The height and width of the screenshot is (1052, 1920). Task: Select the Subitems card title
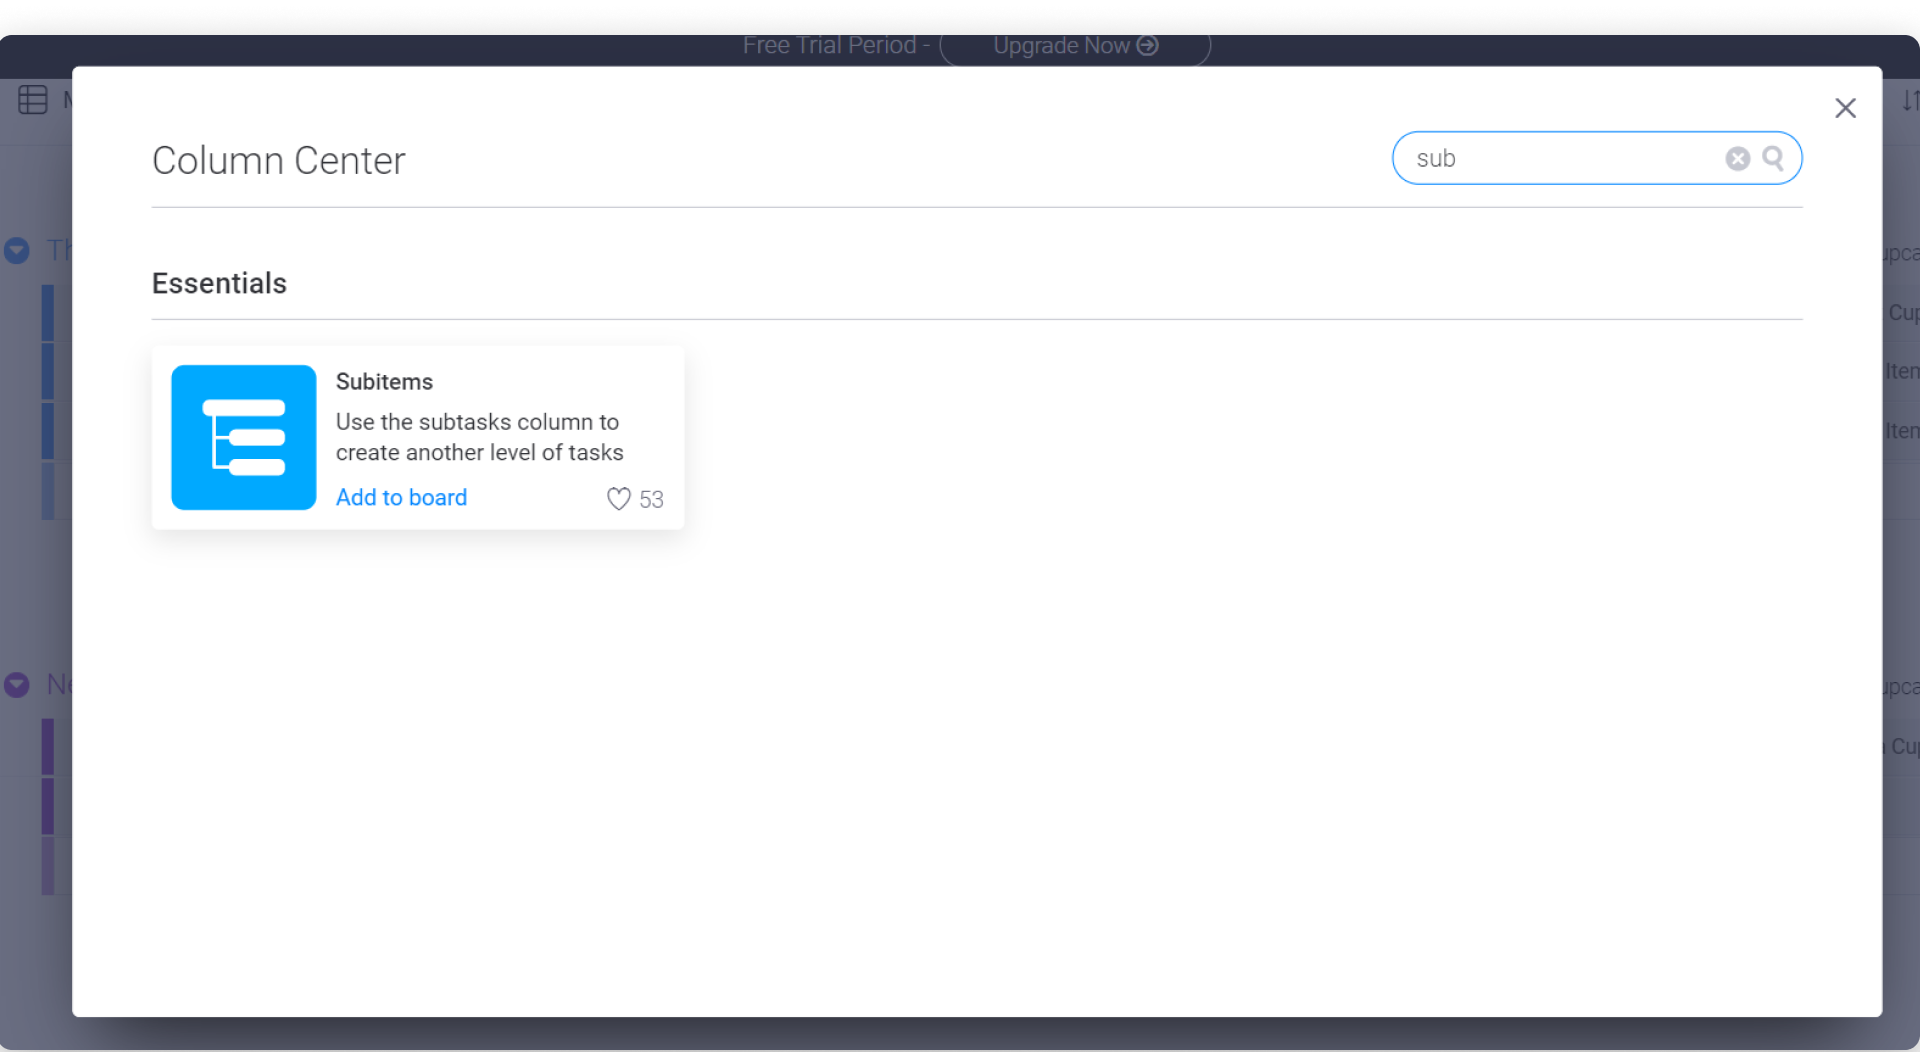coord(384,381)
